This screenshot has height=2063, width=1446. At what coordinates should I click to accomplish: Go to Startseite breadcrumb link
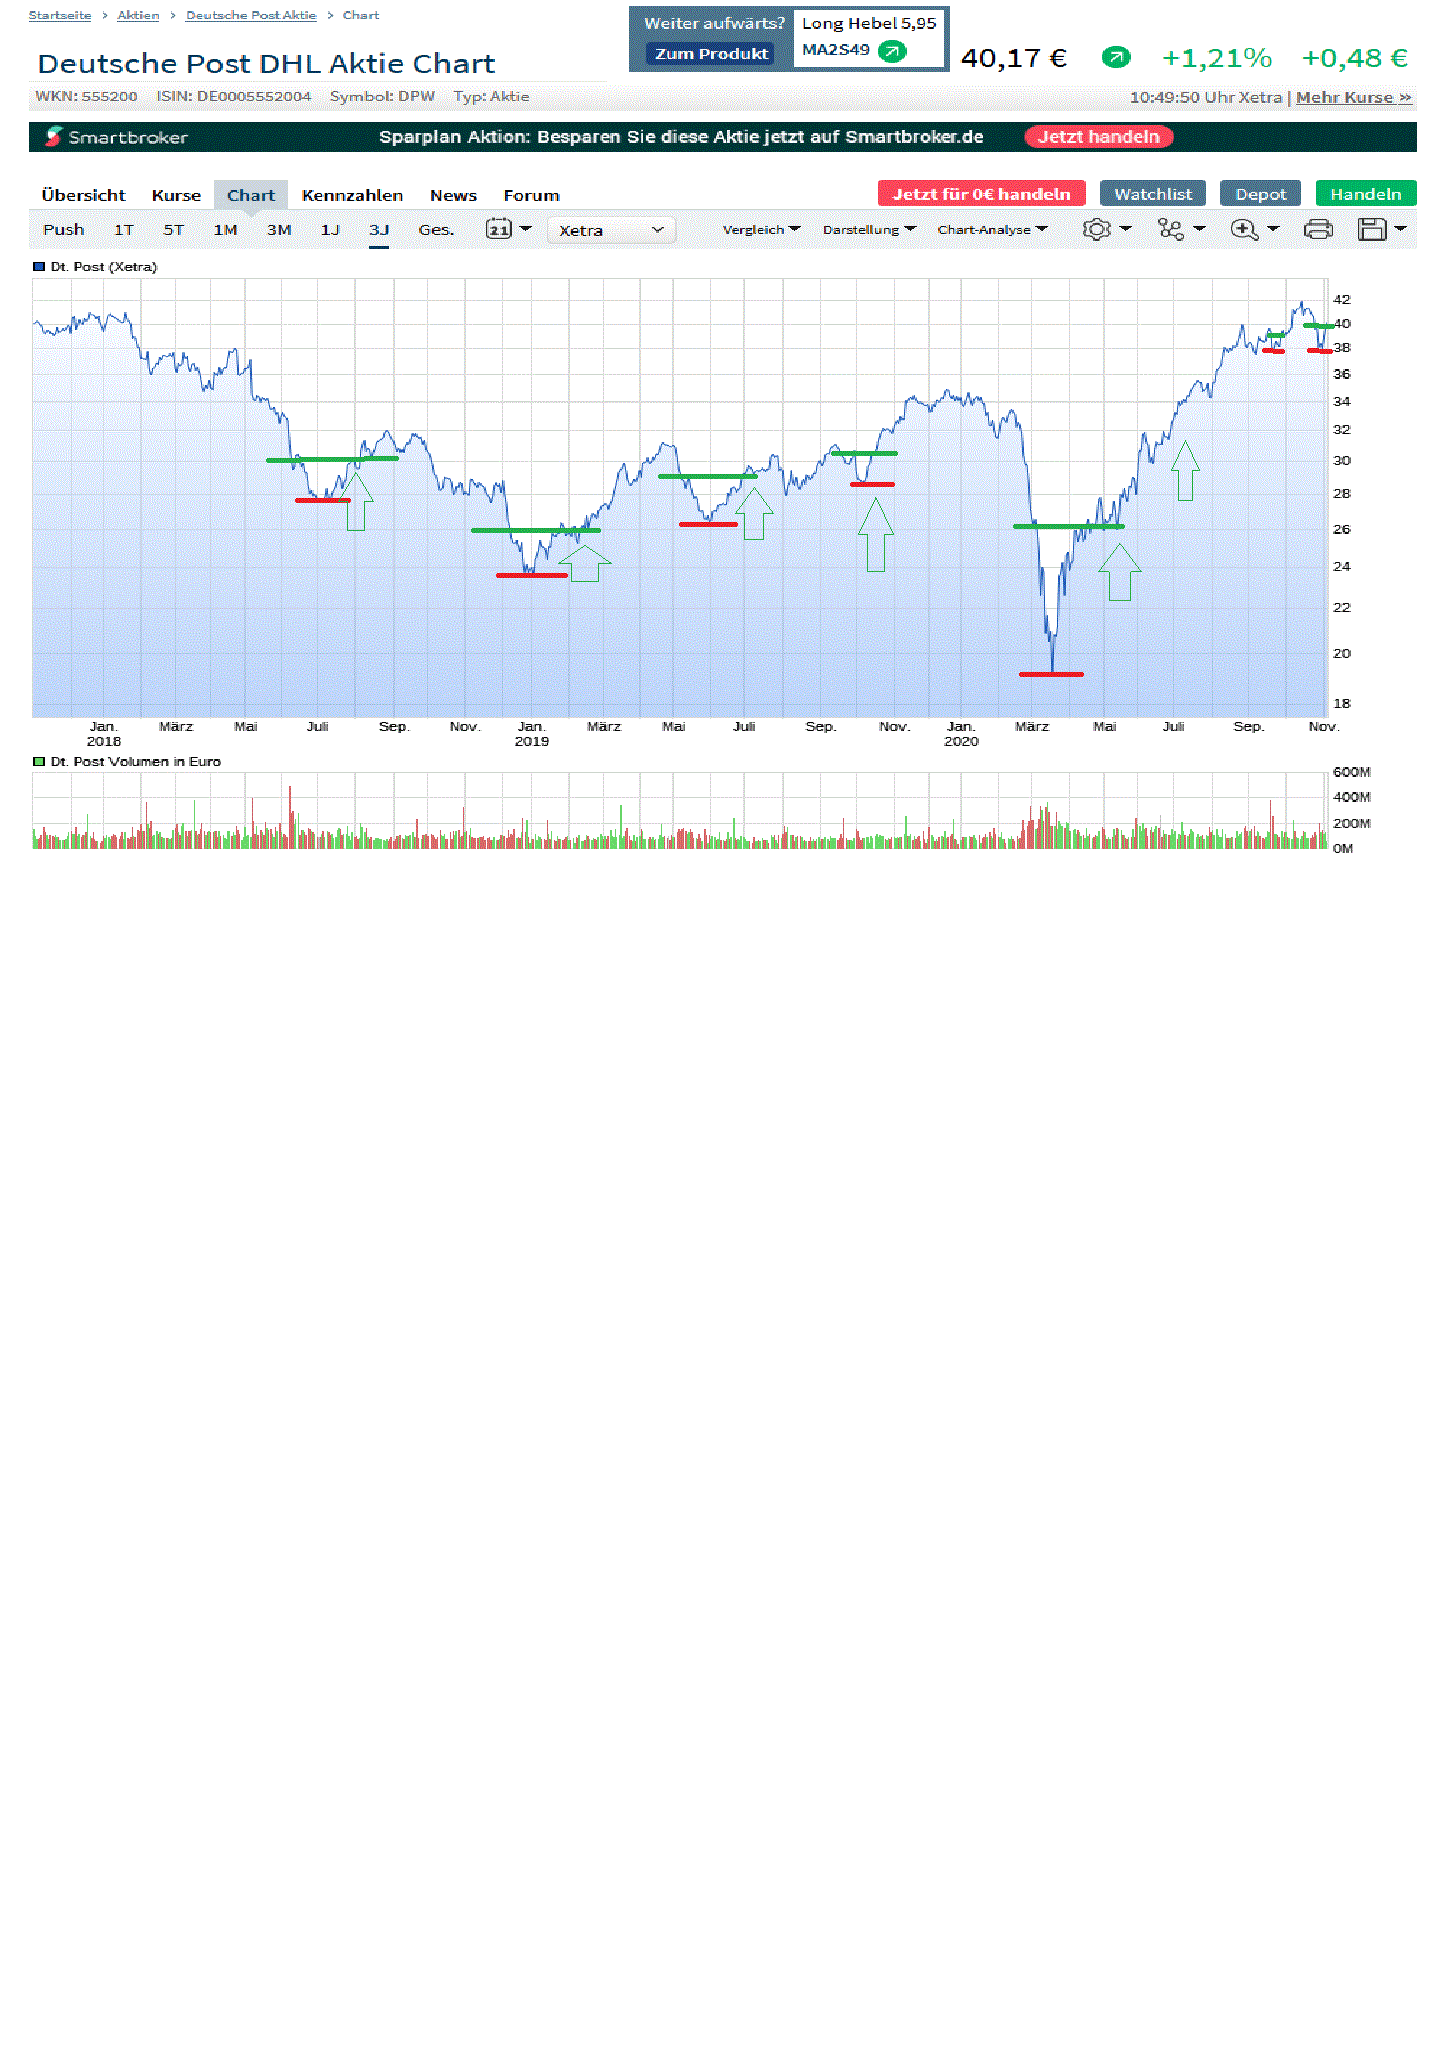pyautogui.click(x=60, y=15)
